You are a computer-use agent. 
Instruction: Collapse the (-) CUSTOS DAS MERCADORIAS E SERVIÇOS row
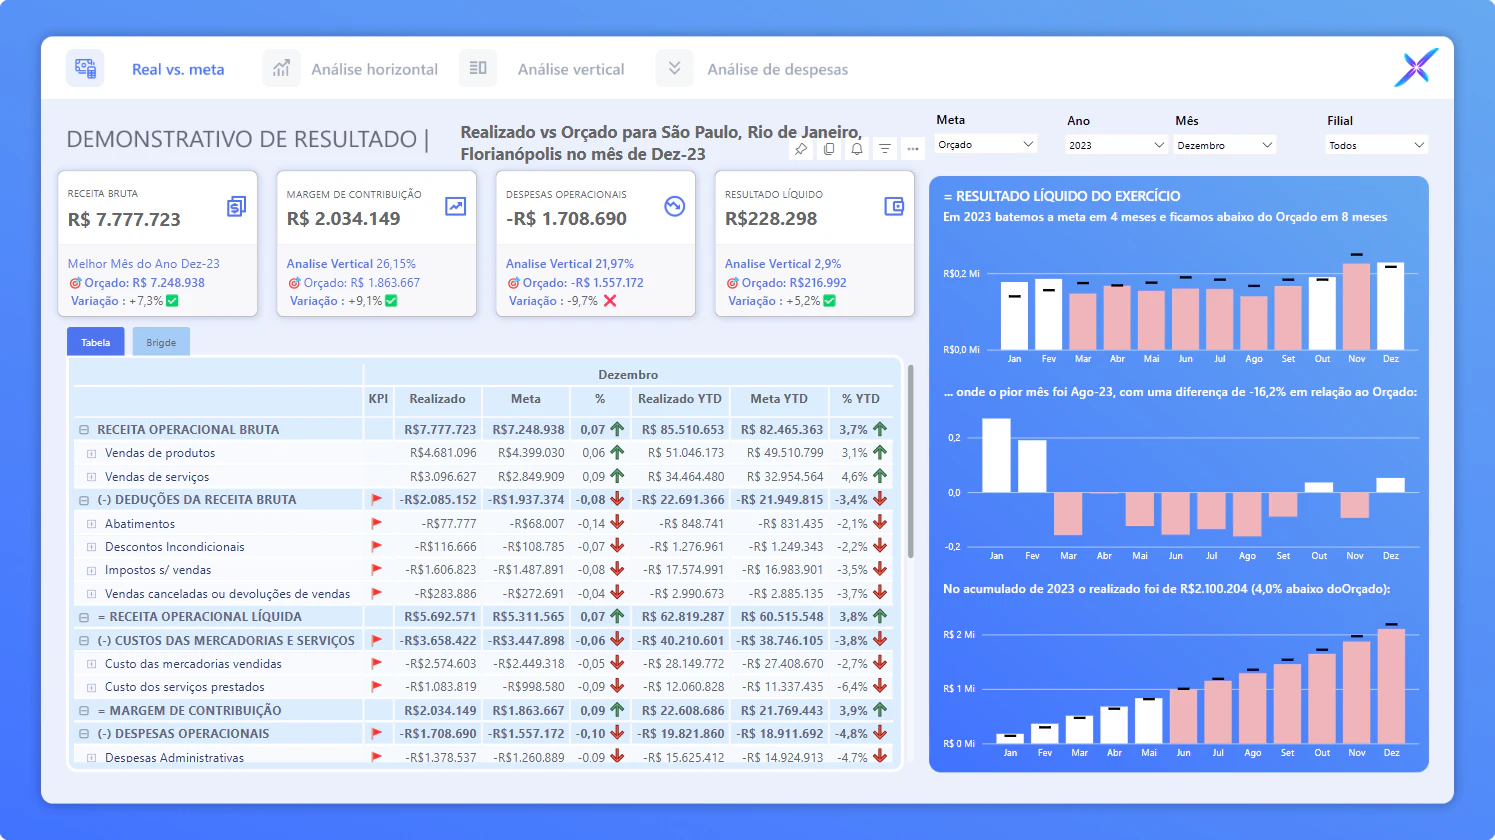(84, 641)
